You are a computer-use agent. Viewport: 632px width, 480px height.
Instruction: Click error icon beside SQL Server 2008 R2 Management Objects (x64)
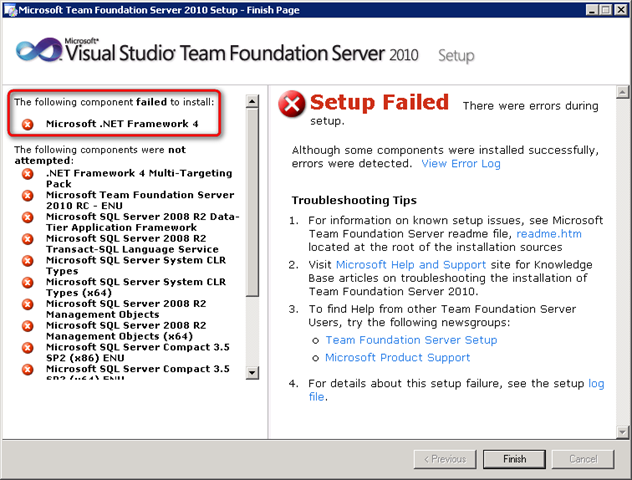pos(28,326)
